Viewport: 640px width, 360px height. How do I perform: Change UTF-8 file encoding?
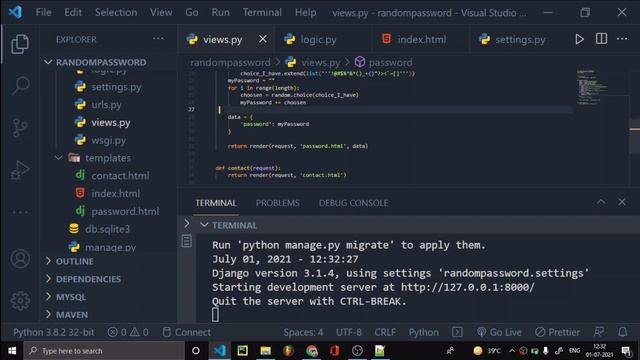pos(349,332)
